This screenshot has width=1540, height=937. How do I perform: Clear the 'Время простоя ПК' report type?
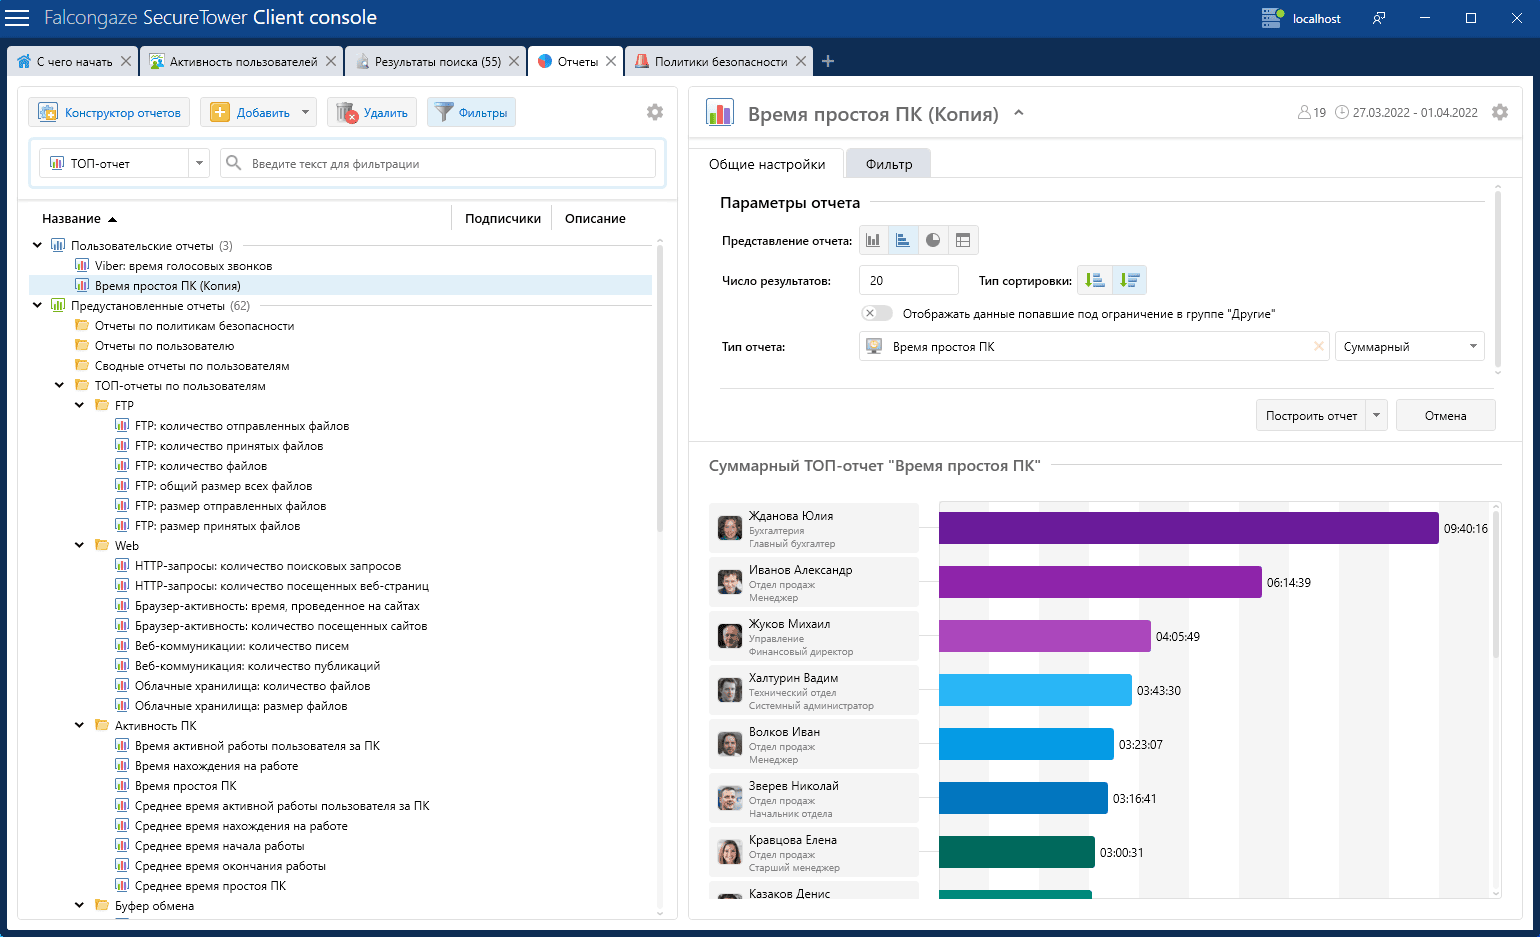coord(1318,347)
